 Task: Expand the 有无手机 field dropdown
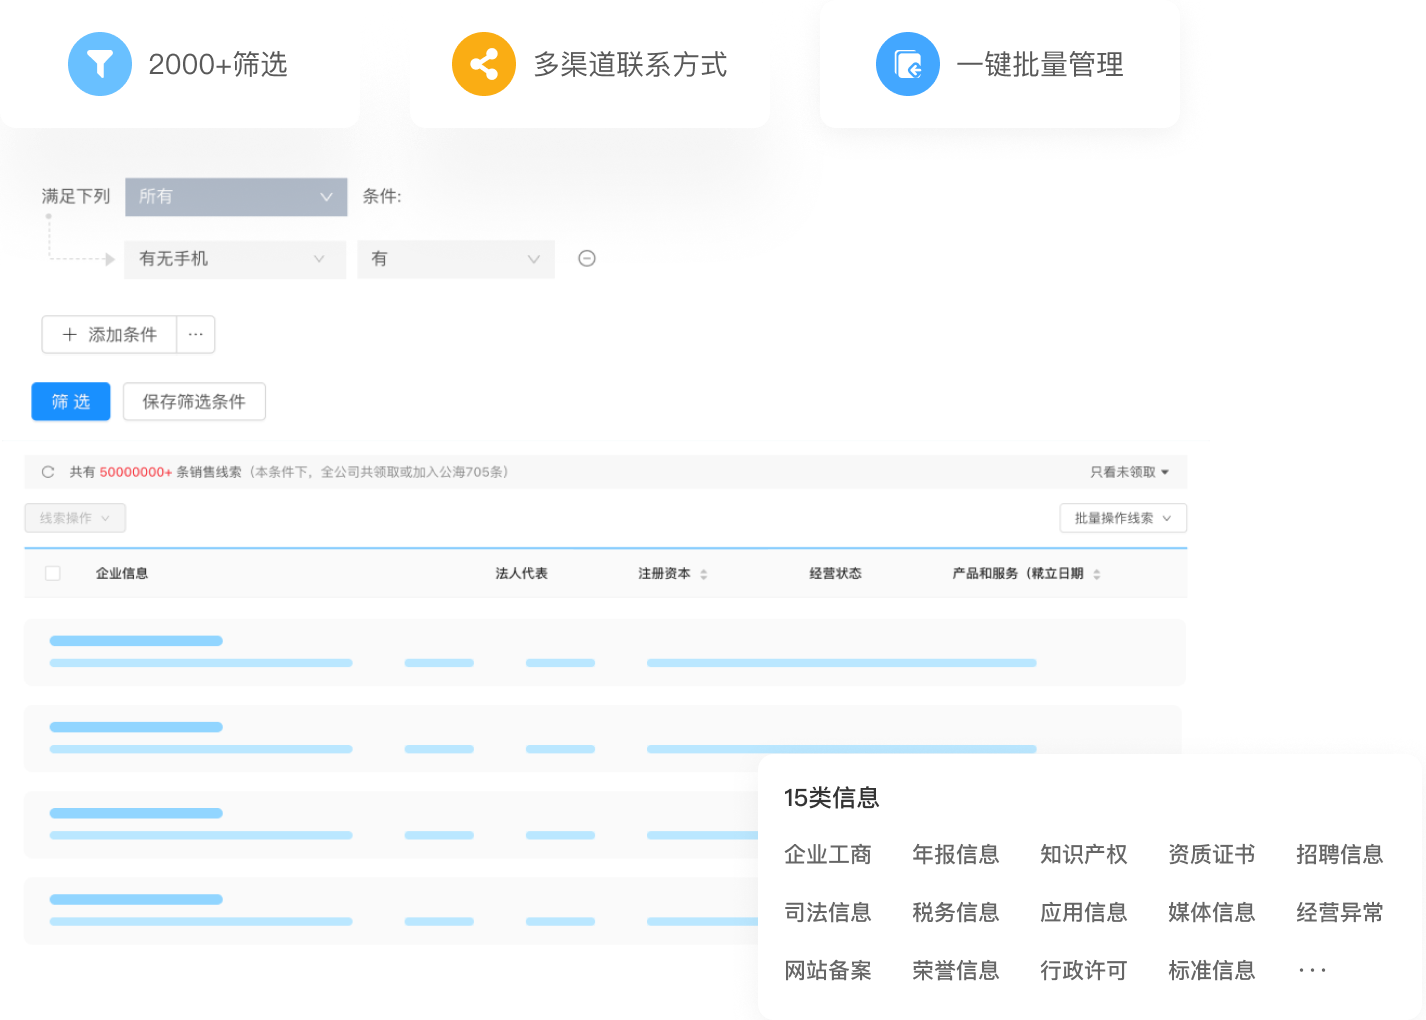click(x=234, y=259)
